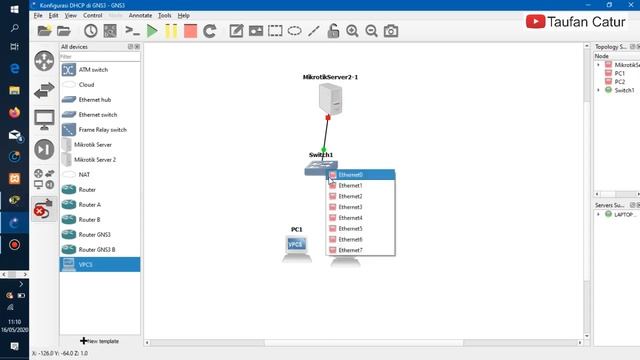Image resolution: width=640 pixels, height=360 pixels.
Task: Choose Ethernet4 port from switch list
Action: pos(360,218)
